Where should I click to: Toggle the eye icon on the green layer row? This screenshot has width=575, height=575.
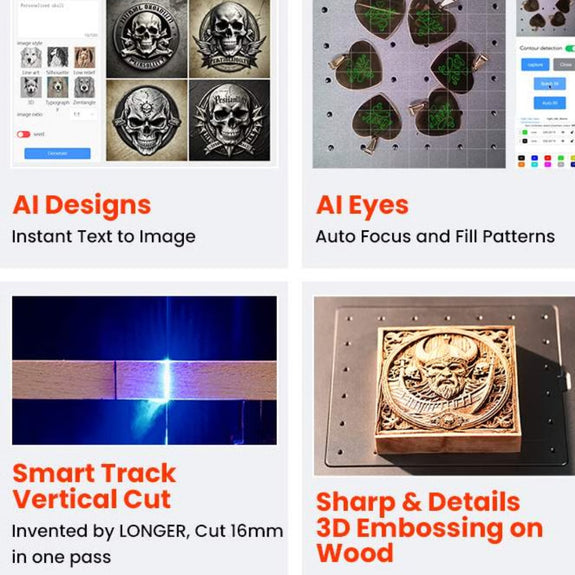pyautogui.click(x=563, y=132)
